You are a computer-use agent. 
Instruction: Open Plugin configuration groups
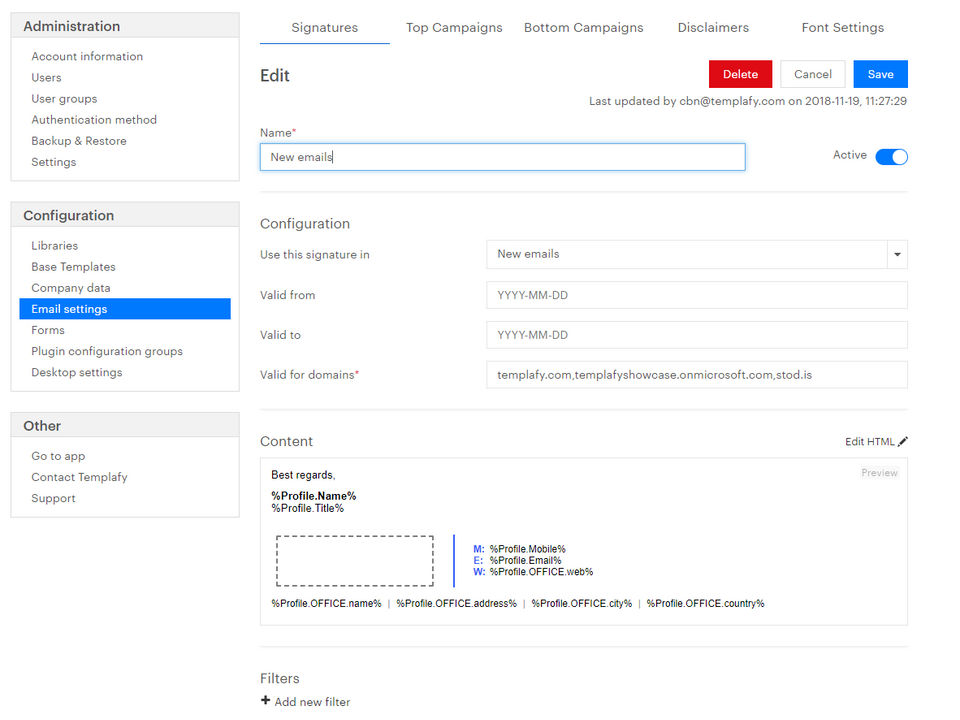(x=107, y=351)
